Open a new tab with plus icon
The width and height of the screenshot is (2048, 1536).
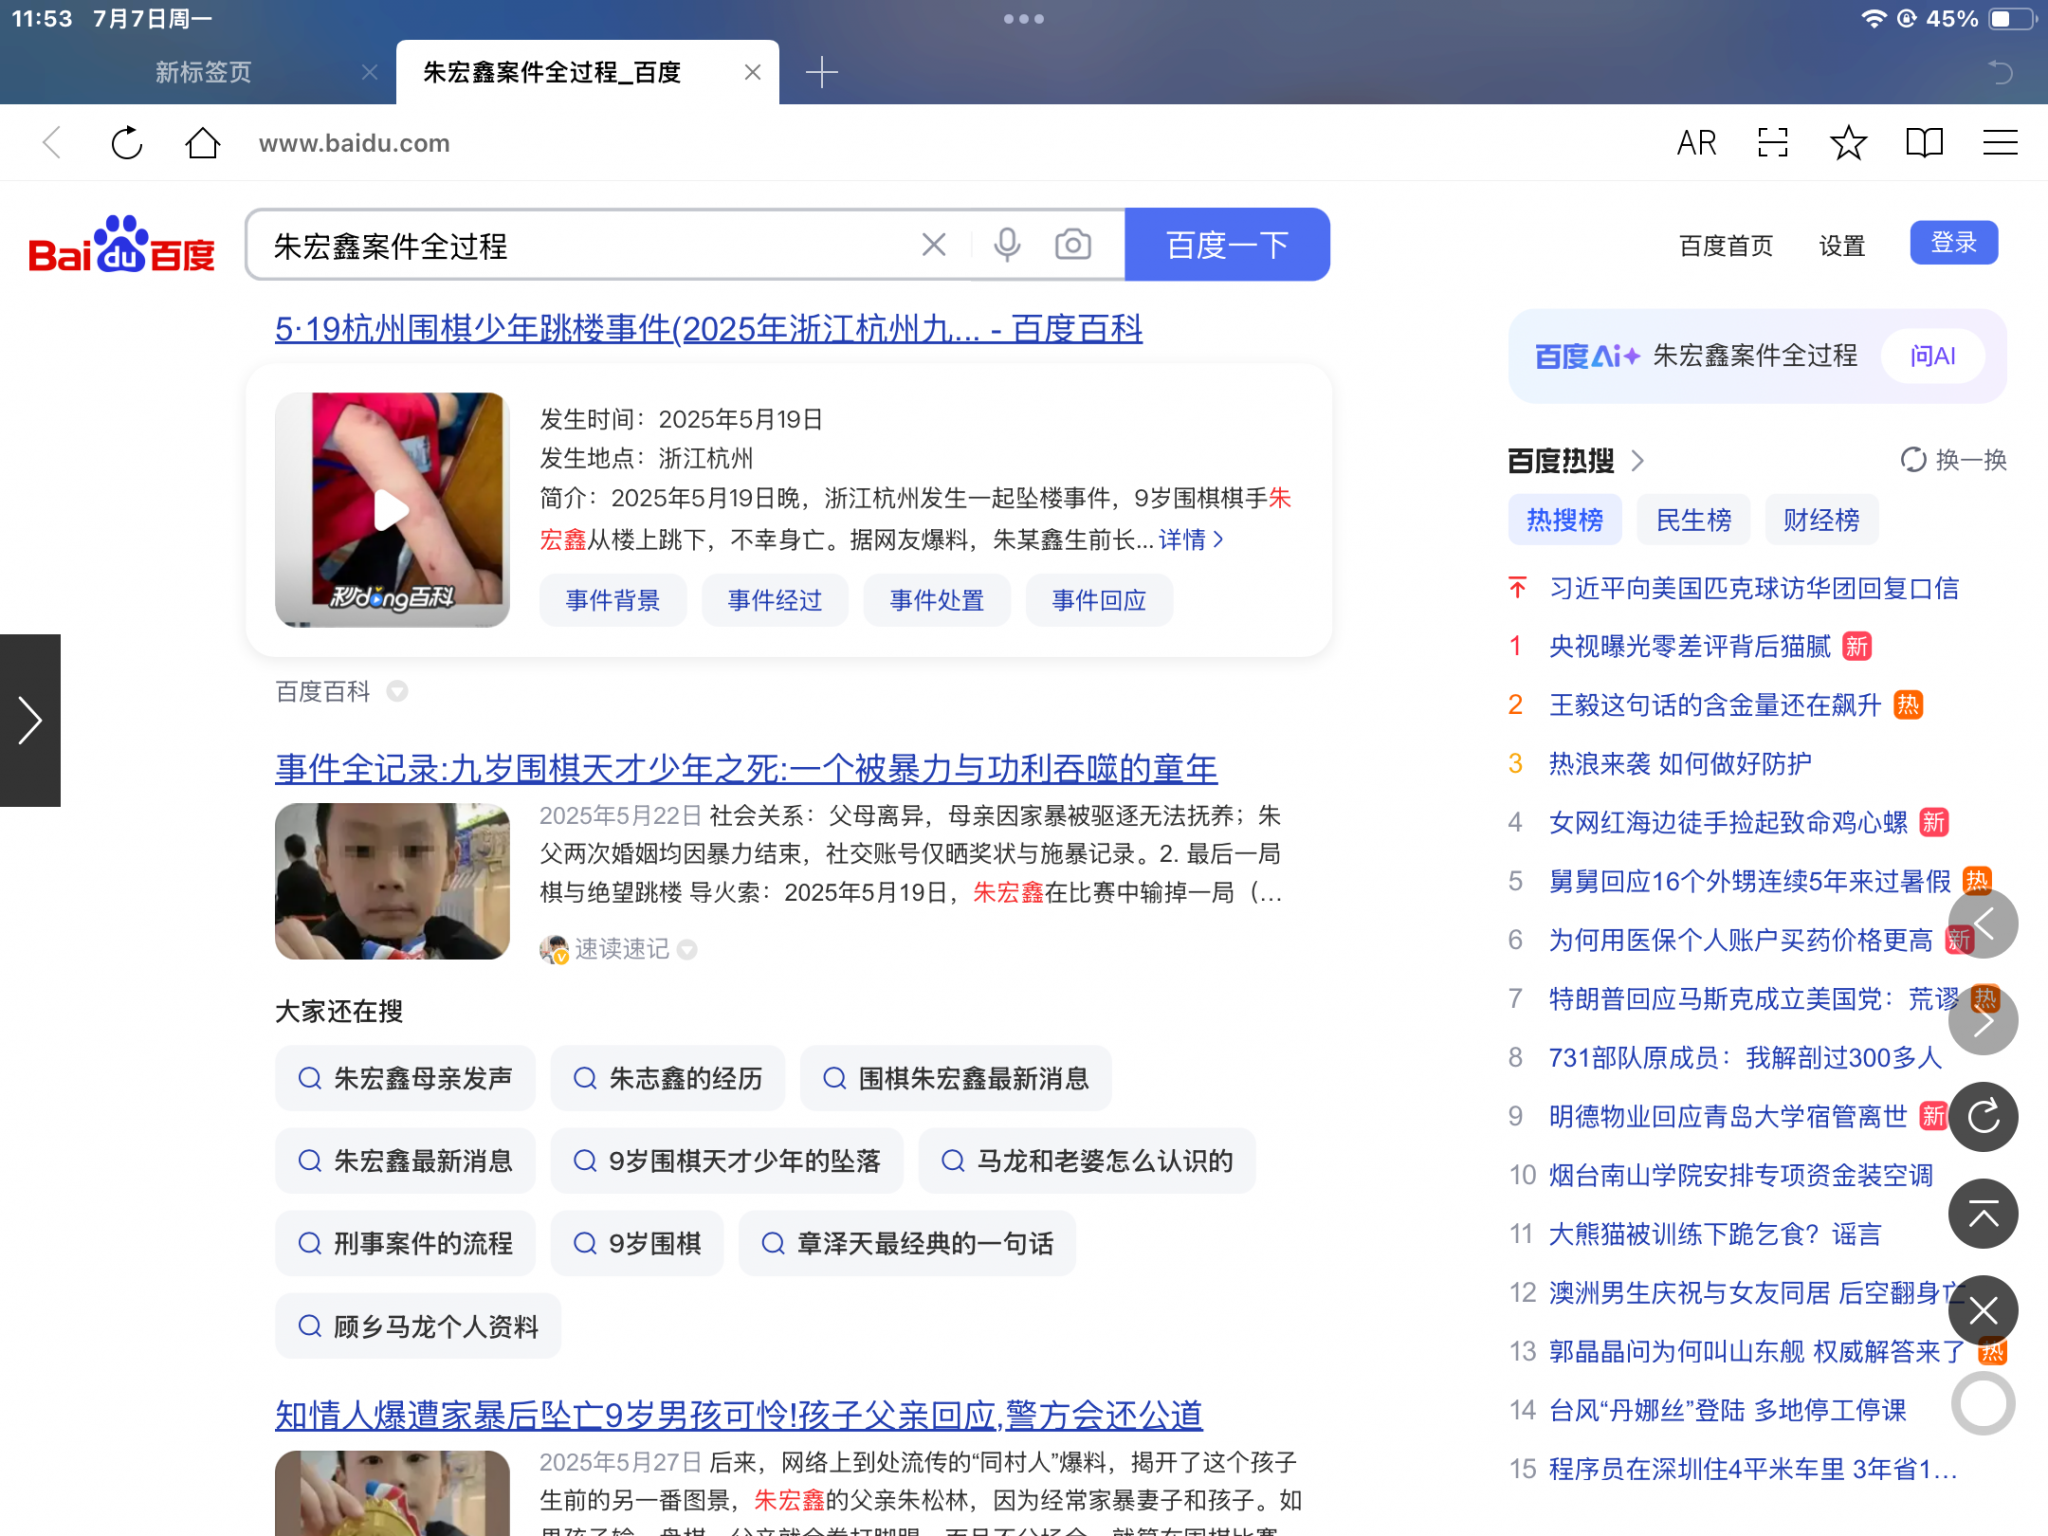click(x=821, y=72)
